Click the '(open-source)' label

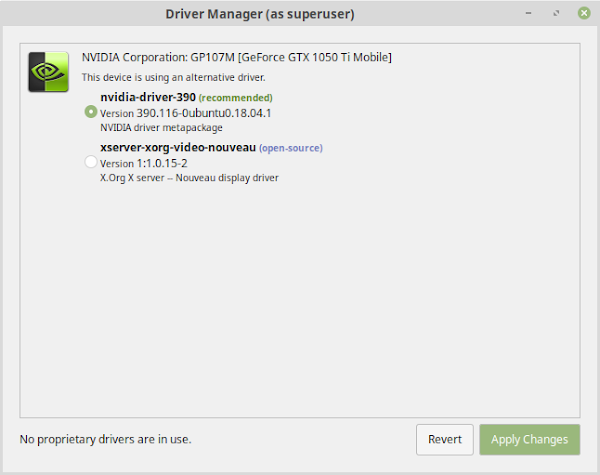pos(291,148)
